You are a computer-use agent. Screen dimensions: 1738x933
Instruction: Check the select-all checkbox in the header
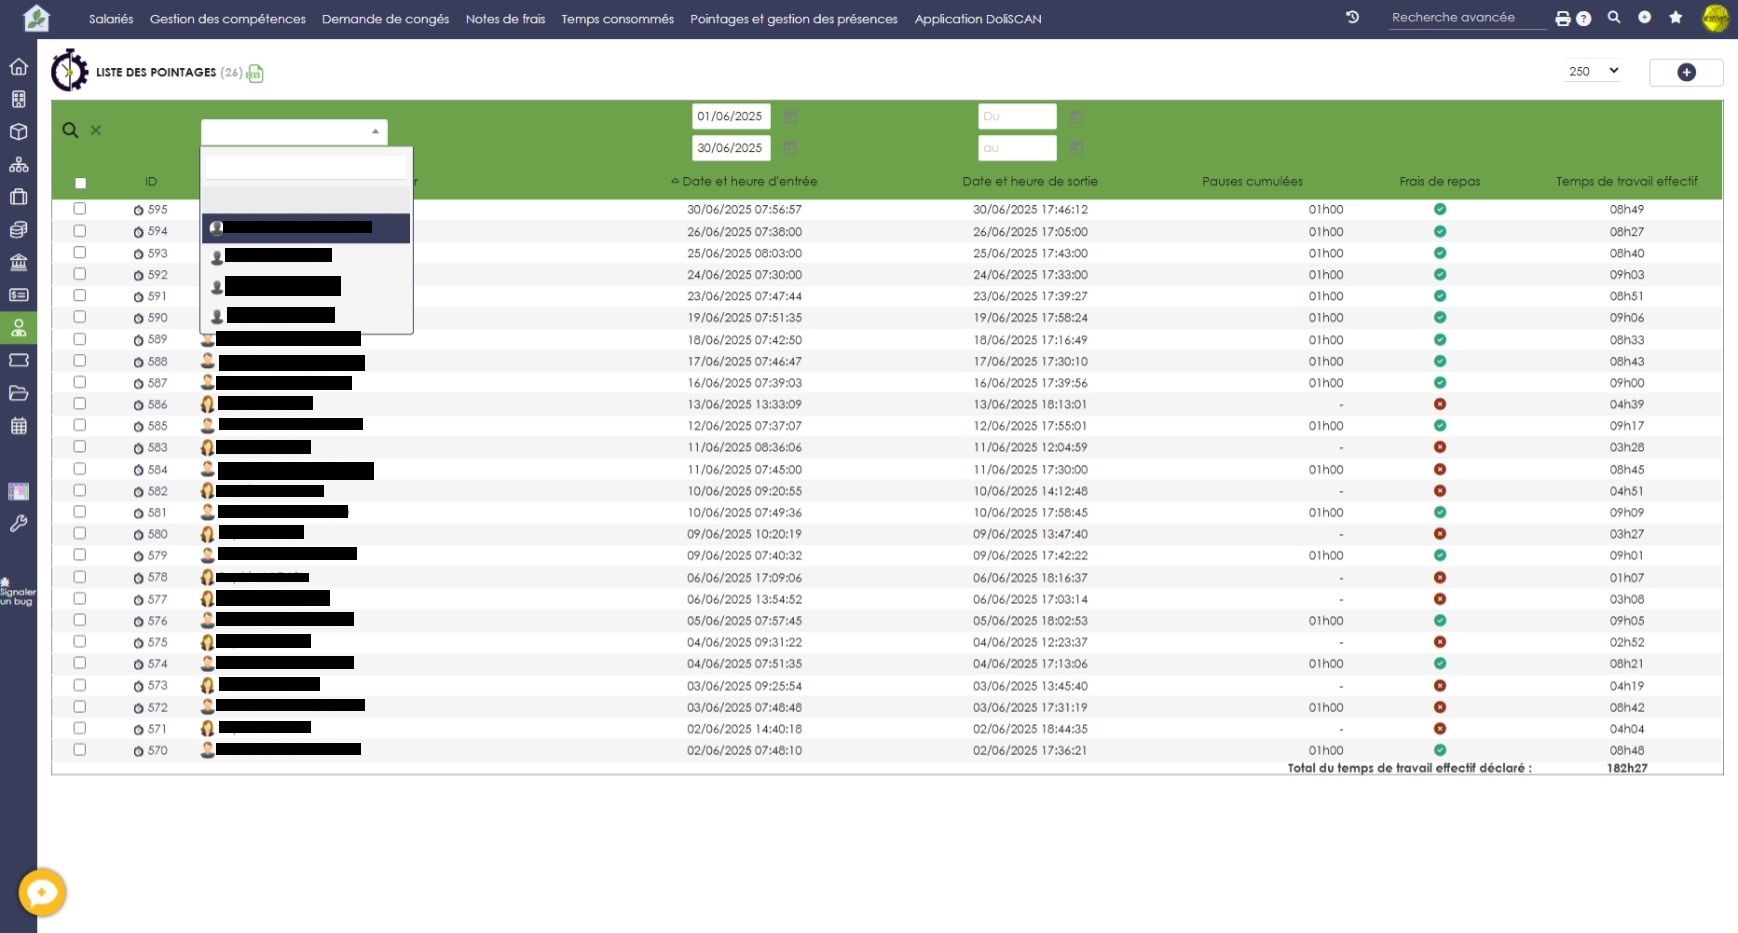81,183
